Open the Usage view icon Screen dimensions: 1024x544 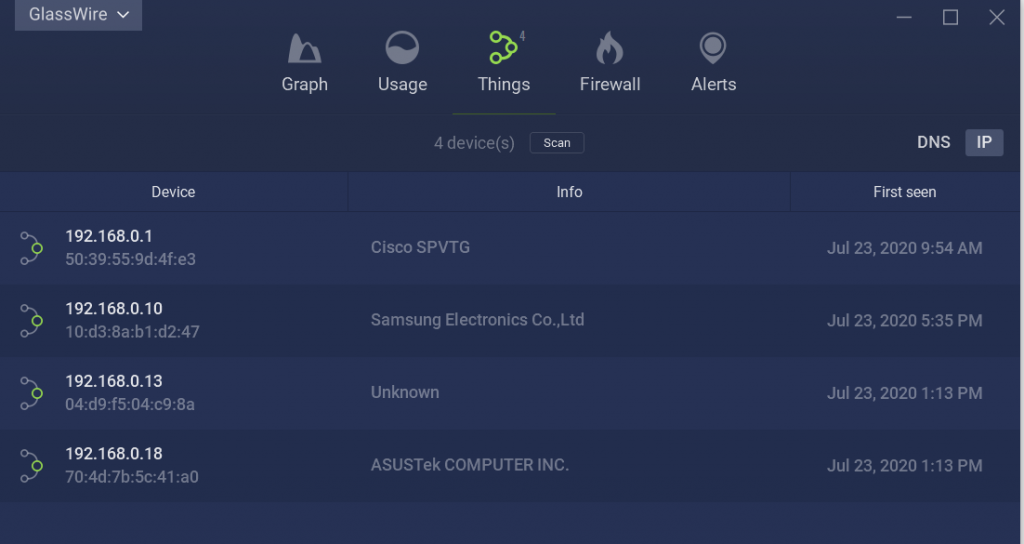pyautogui.click(x=402, y=48)
